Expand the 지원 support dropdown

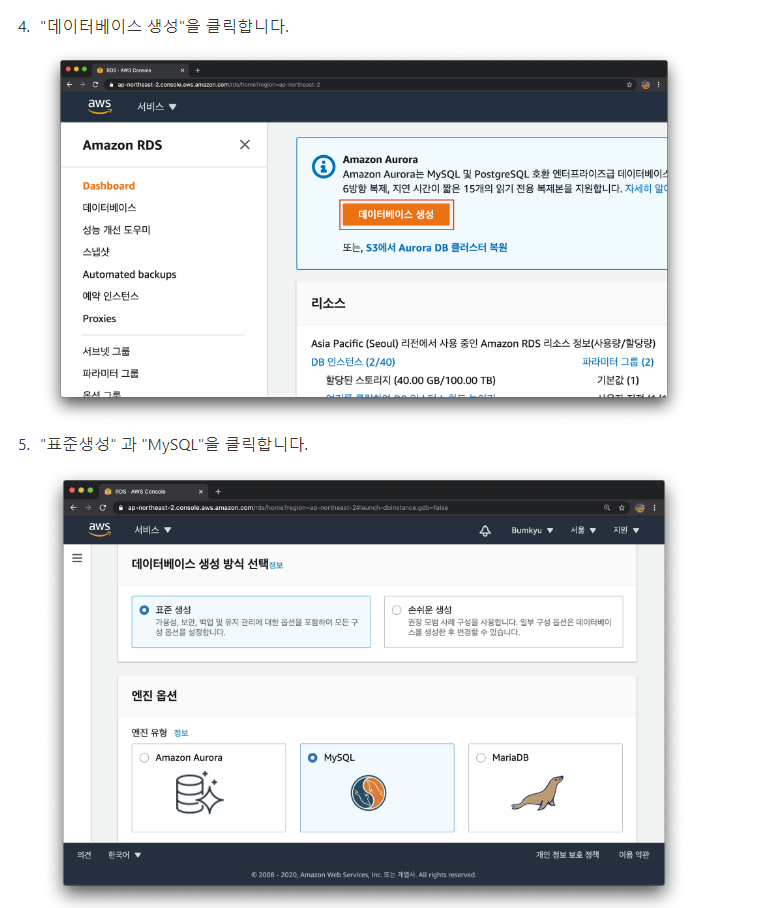pyautogui.click(x=626, y=530)
